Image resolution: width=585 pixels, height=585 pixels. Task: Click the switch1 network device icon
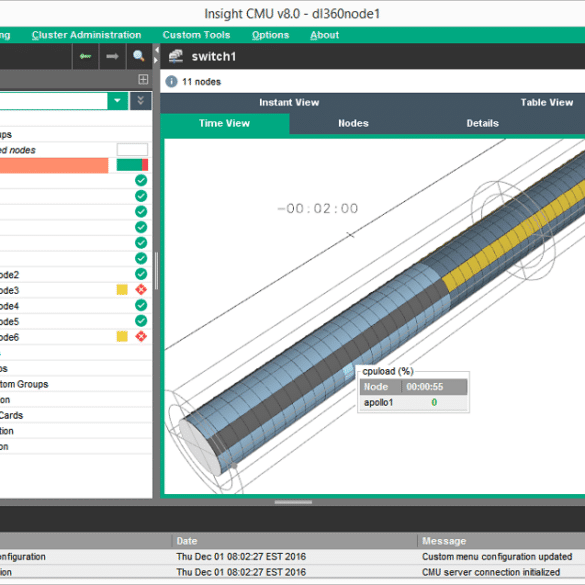[176, 56]
